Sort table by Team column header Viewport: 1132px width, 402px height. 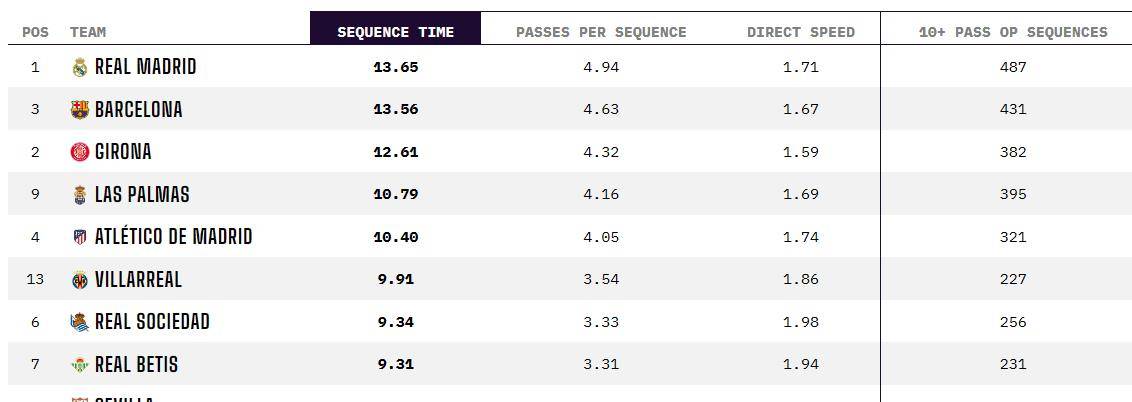coord(88,32)
